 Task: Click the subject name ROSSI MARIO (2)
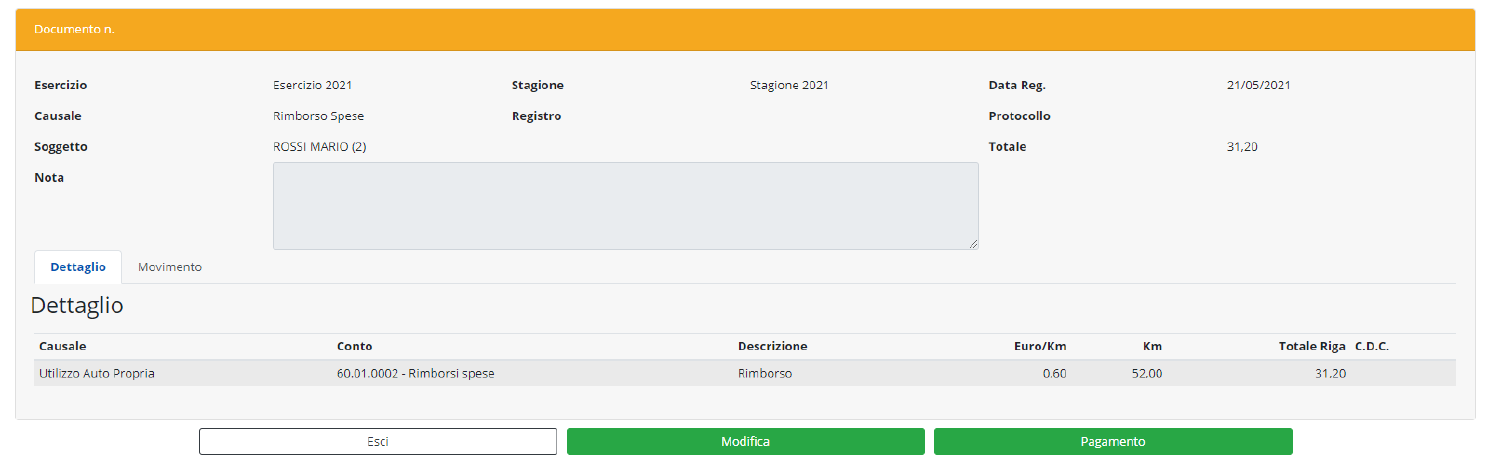click(x=319, y=147)
